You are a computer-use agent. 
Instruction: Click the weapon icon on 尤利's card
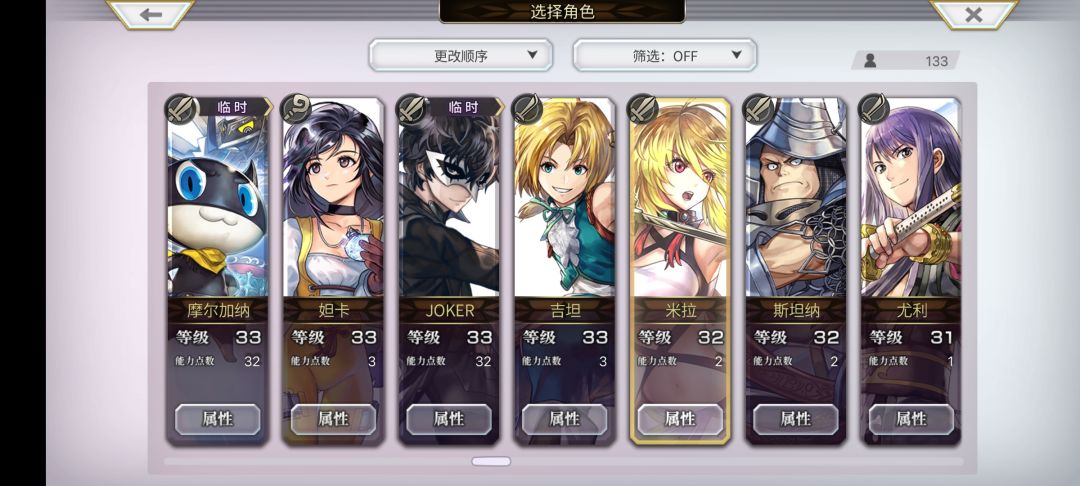coord(875,109)
